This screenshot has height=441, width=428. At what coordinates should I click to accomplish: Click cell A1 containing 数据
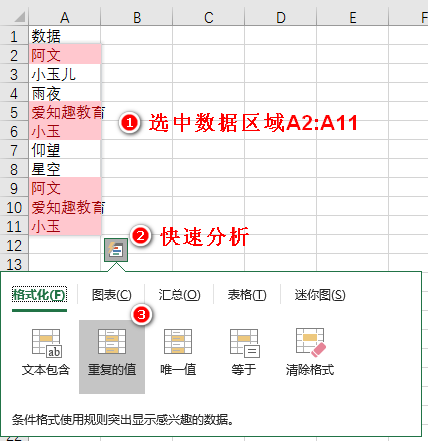(x=65, y=36)
